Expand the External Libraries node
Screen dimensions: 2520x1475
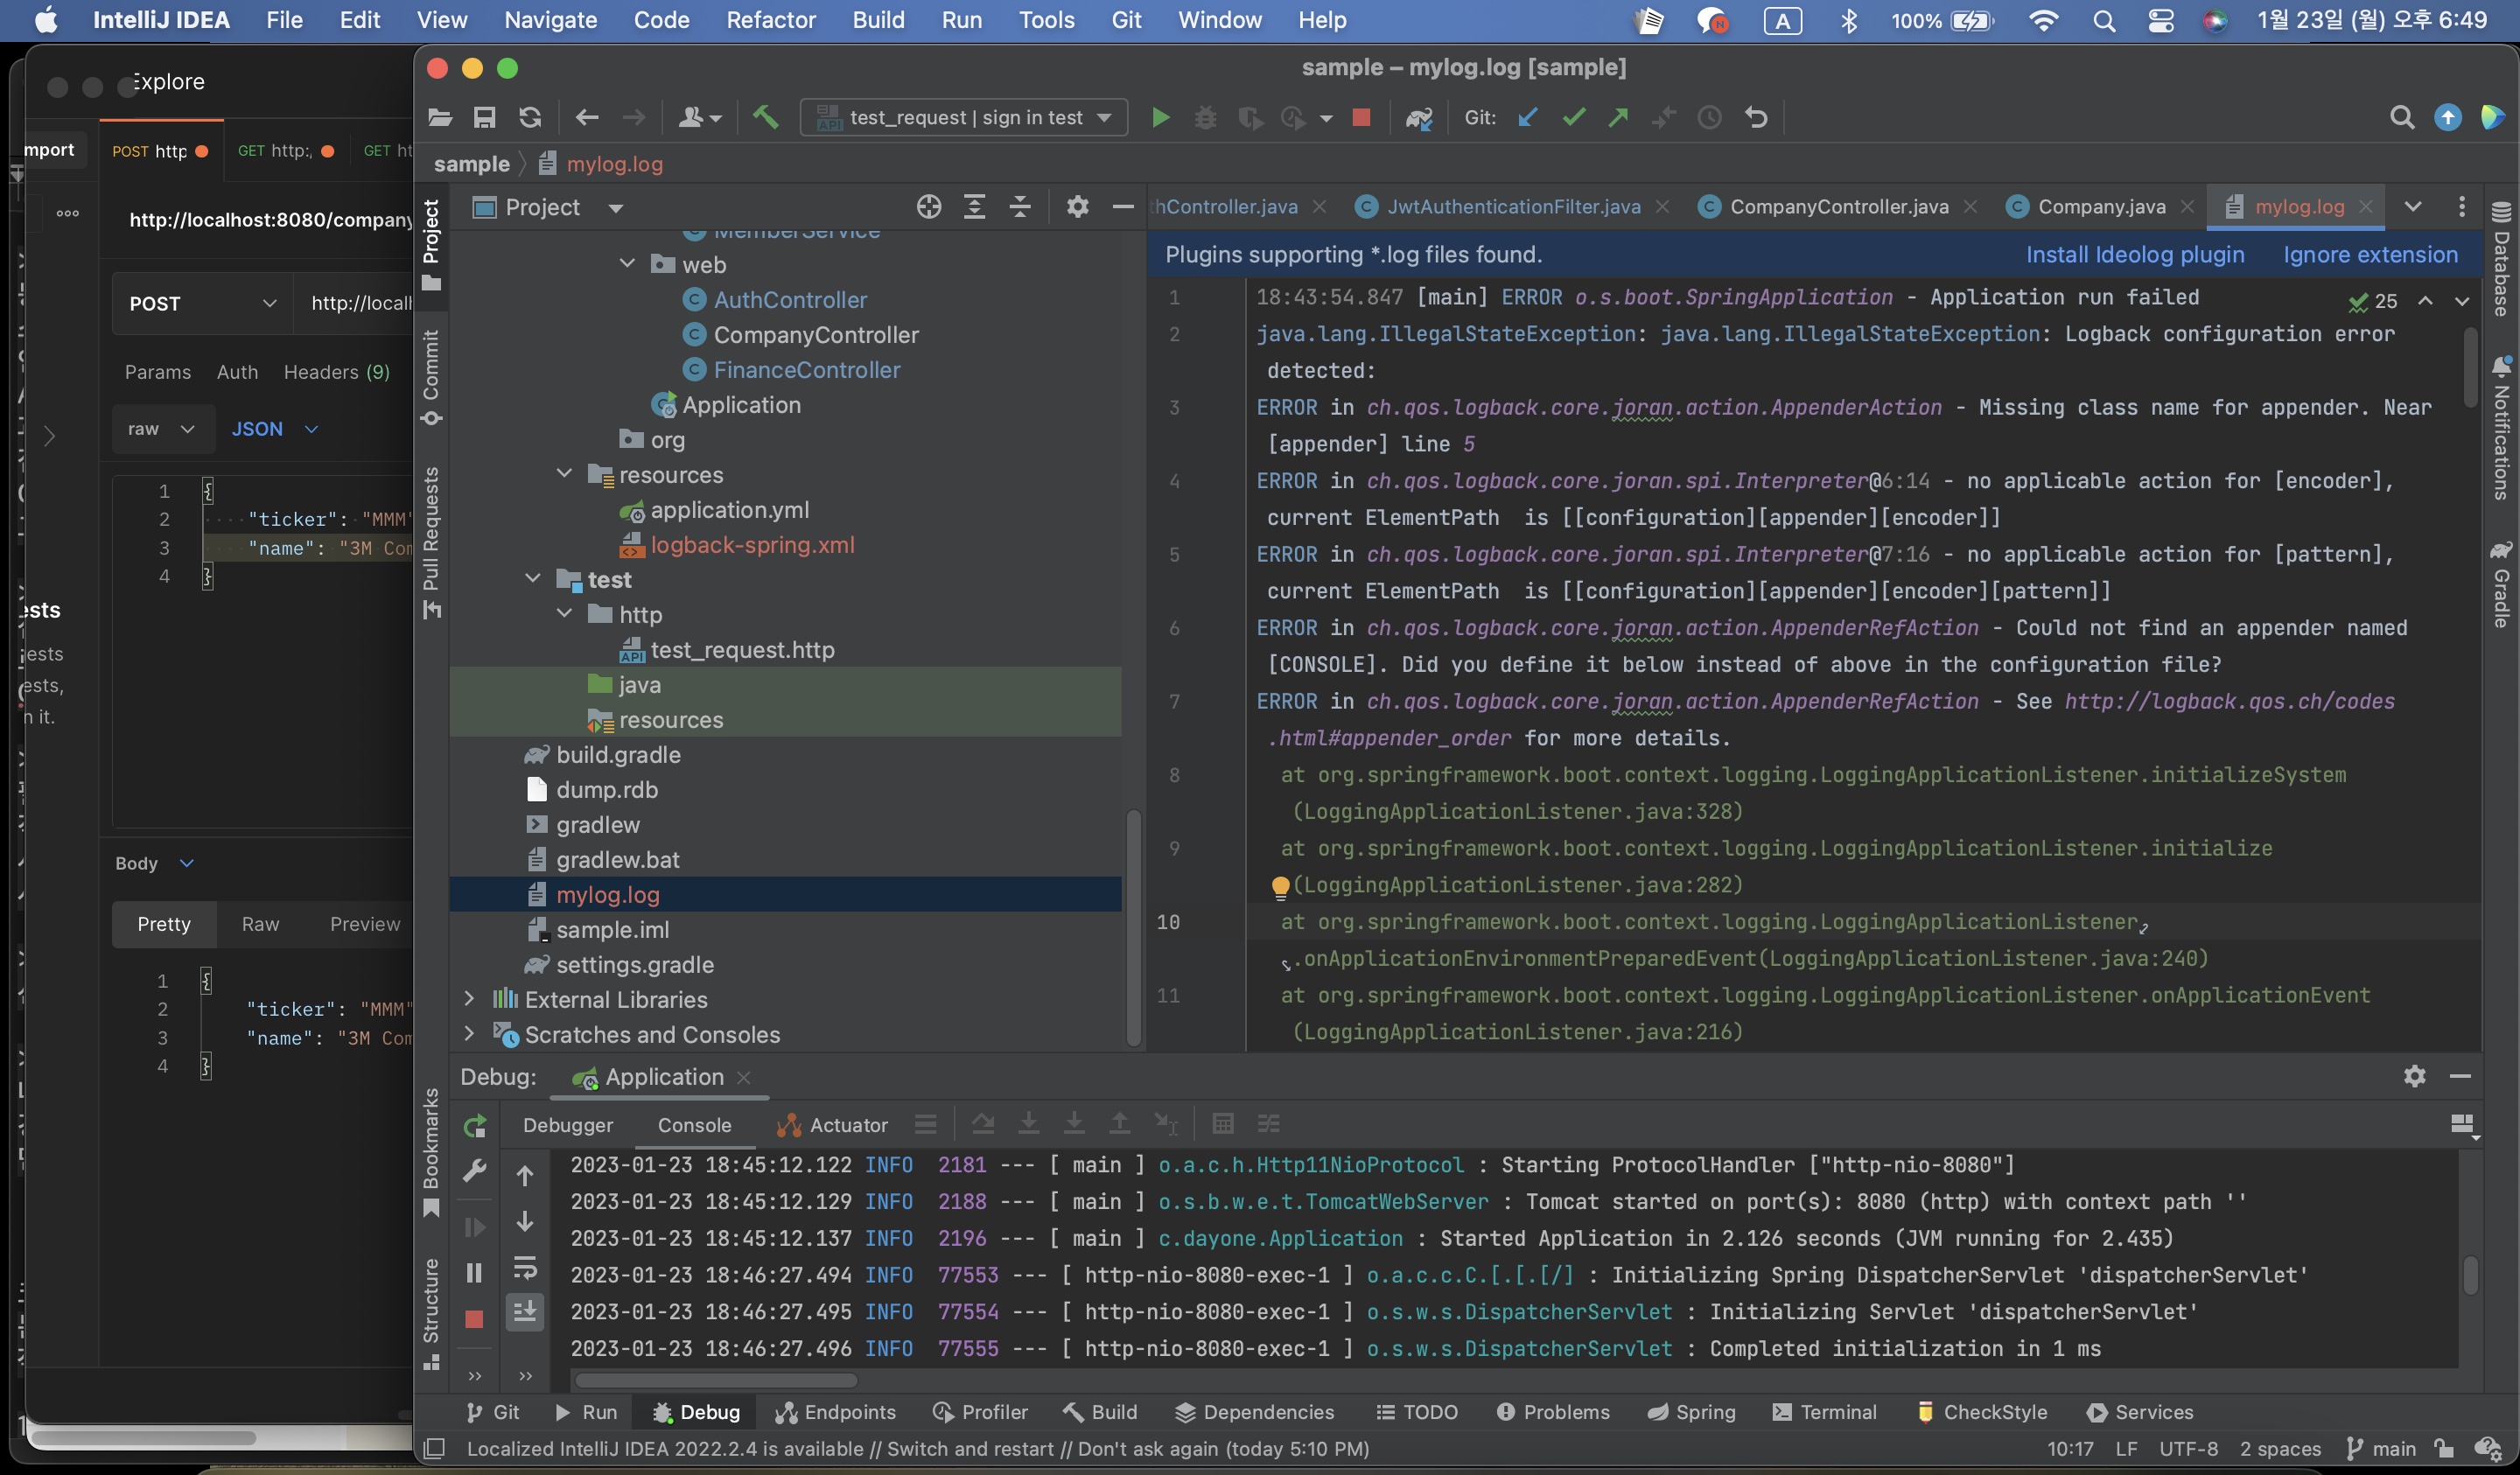point(469,999)
